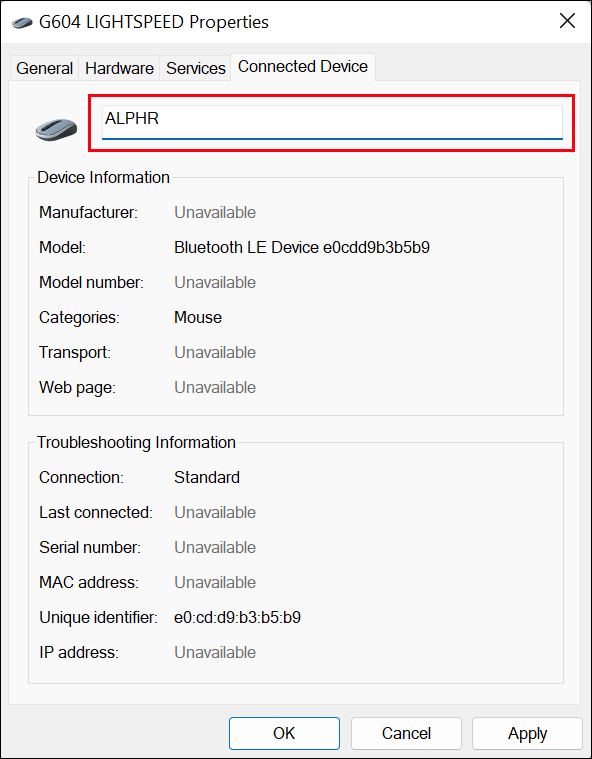Click the Last connected label
This screenshot has width=592, height=759.
click(x=96, y=513)
